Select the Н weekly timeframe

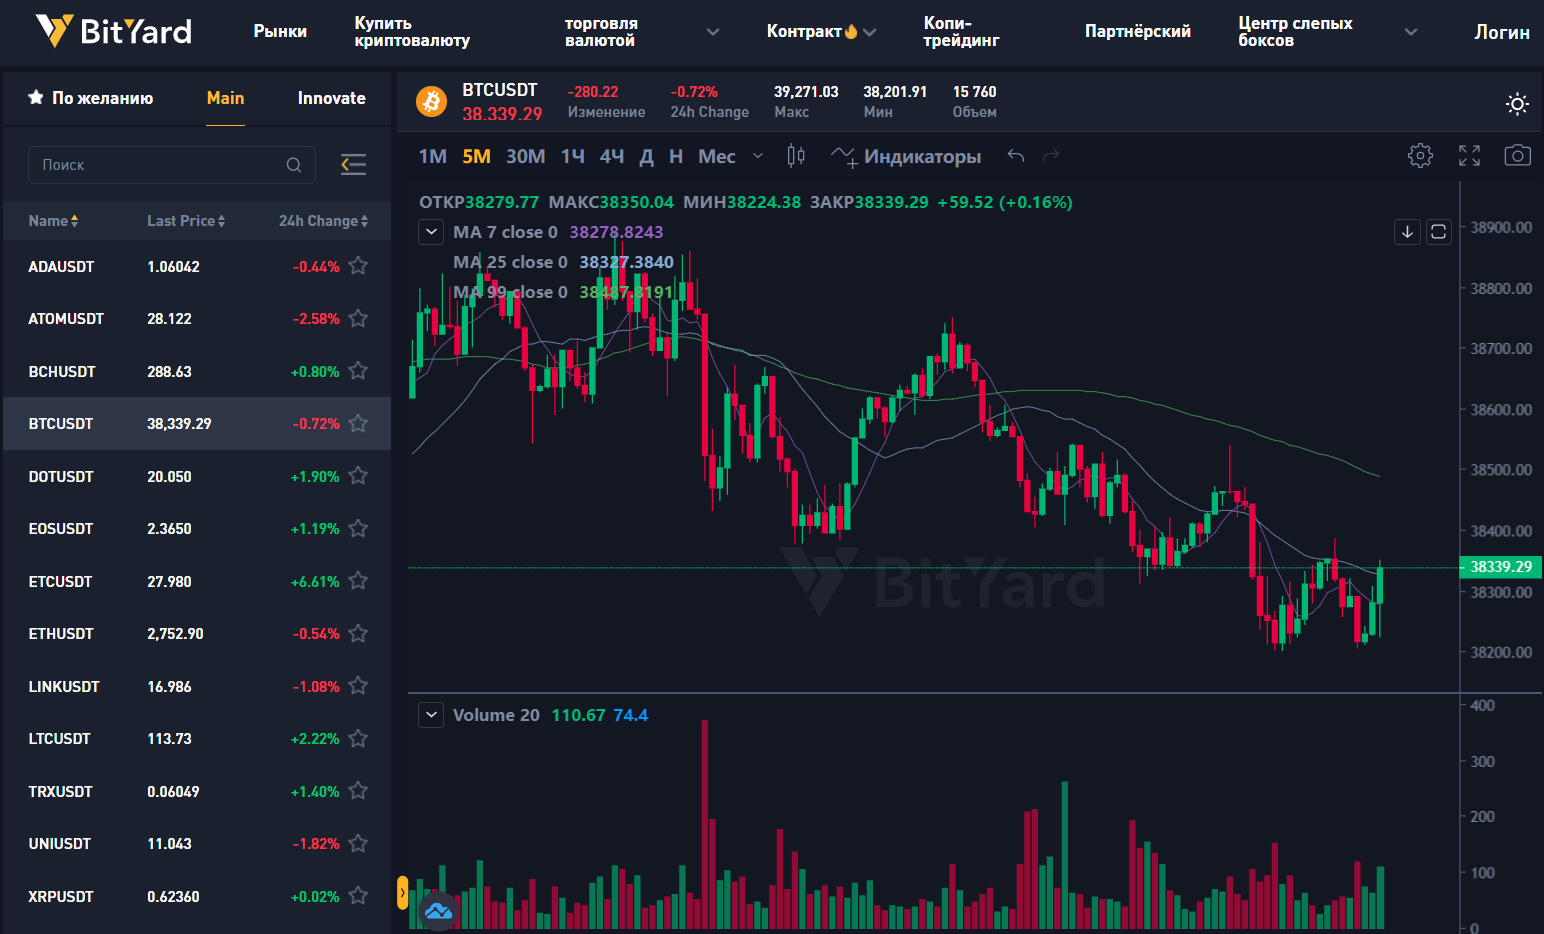(x=676, y=156)
